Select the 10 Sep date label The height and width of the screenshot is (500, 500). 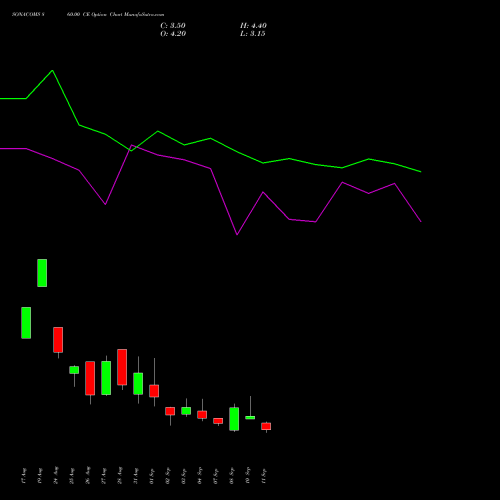click(x=248, y=475)
